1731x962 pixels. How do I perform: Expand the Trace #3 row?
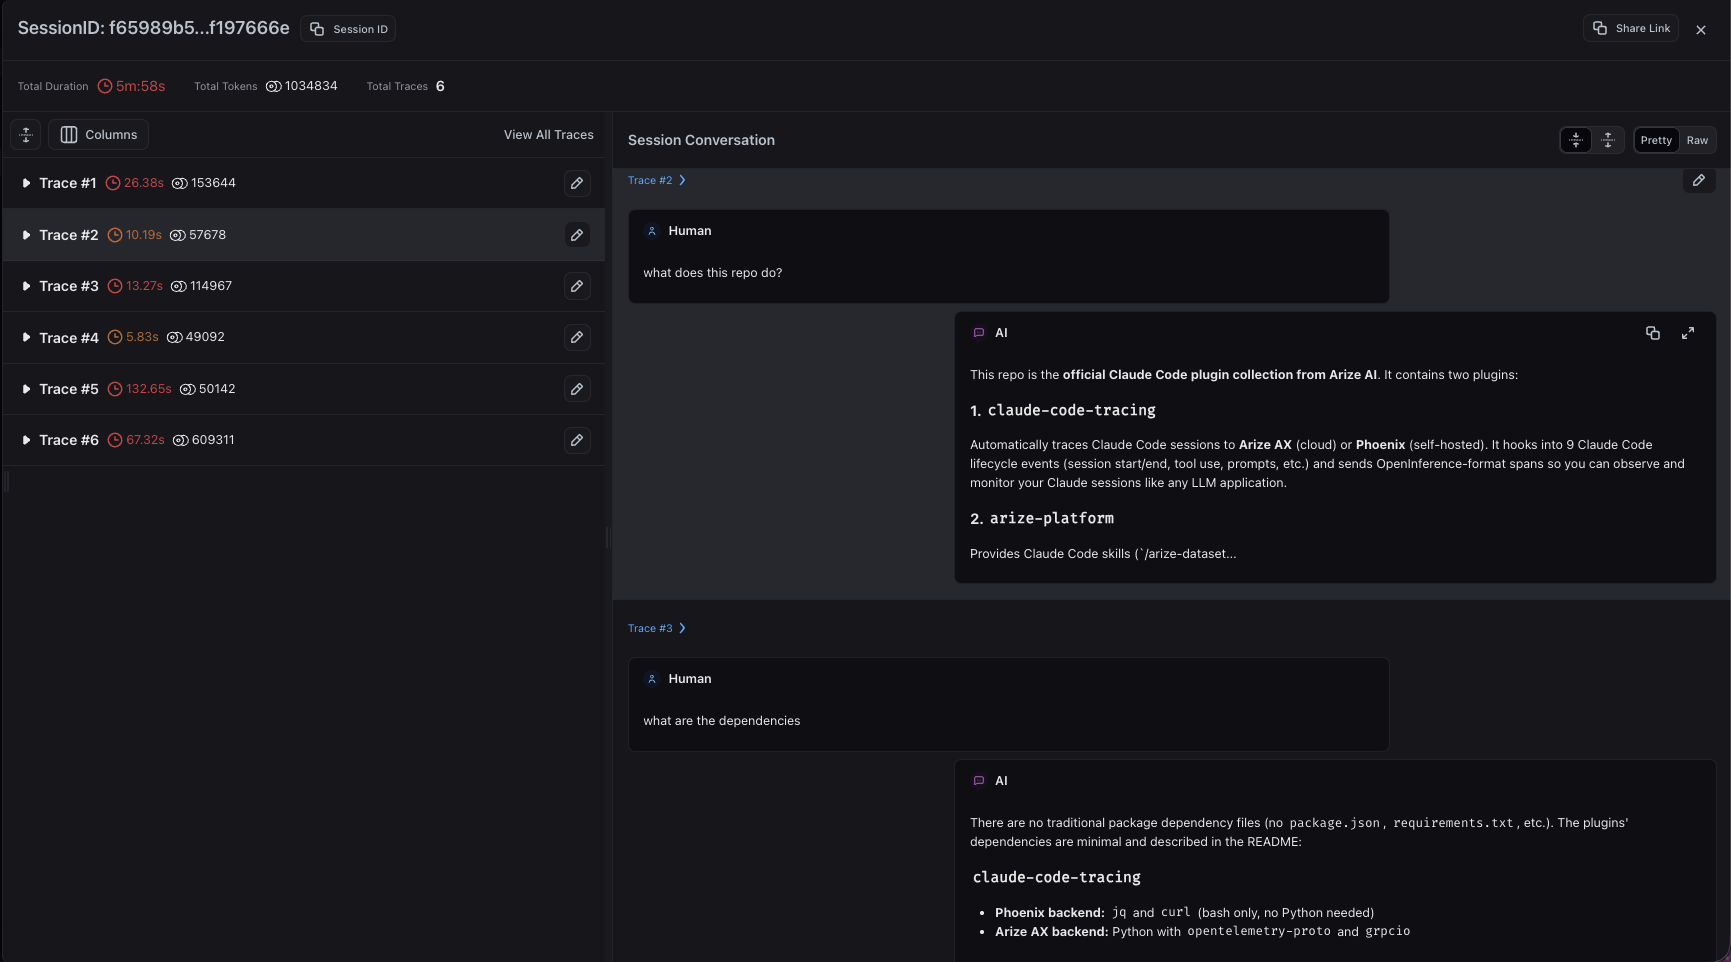coord(26,287)
